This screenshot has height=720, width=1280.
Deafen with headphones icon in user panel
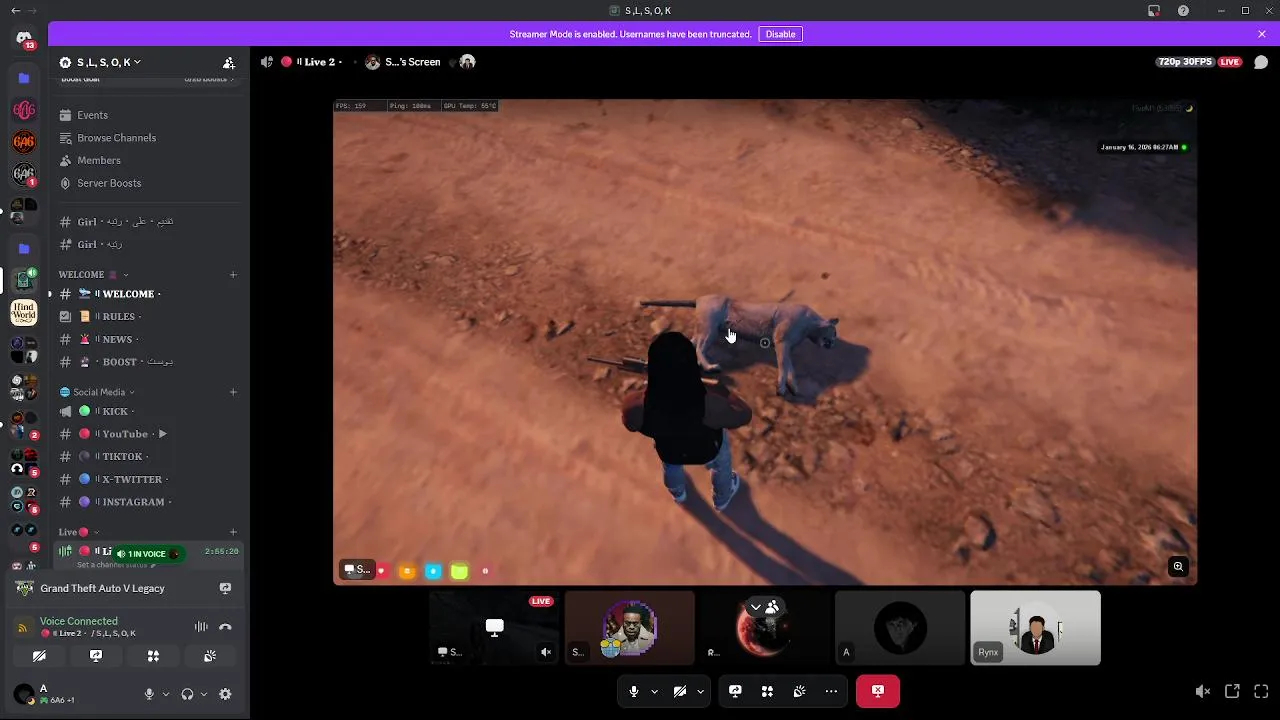click(187, 694)
